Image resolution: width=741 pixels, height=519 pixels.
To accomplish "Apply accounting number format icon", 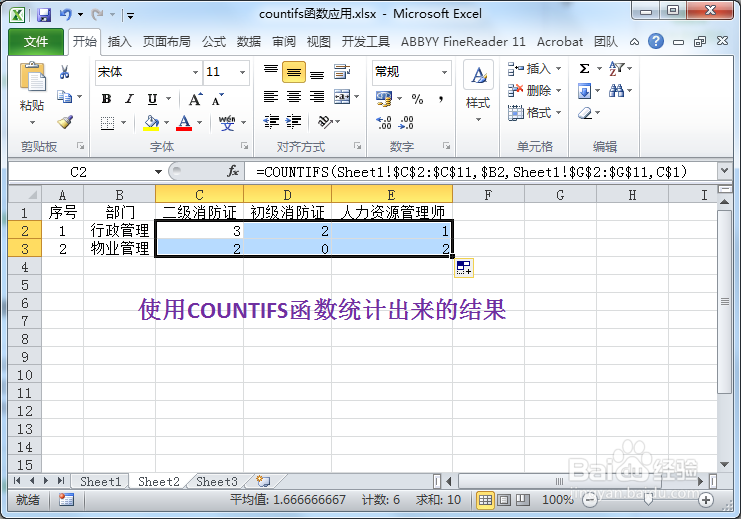I will [384, 99].
